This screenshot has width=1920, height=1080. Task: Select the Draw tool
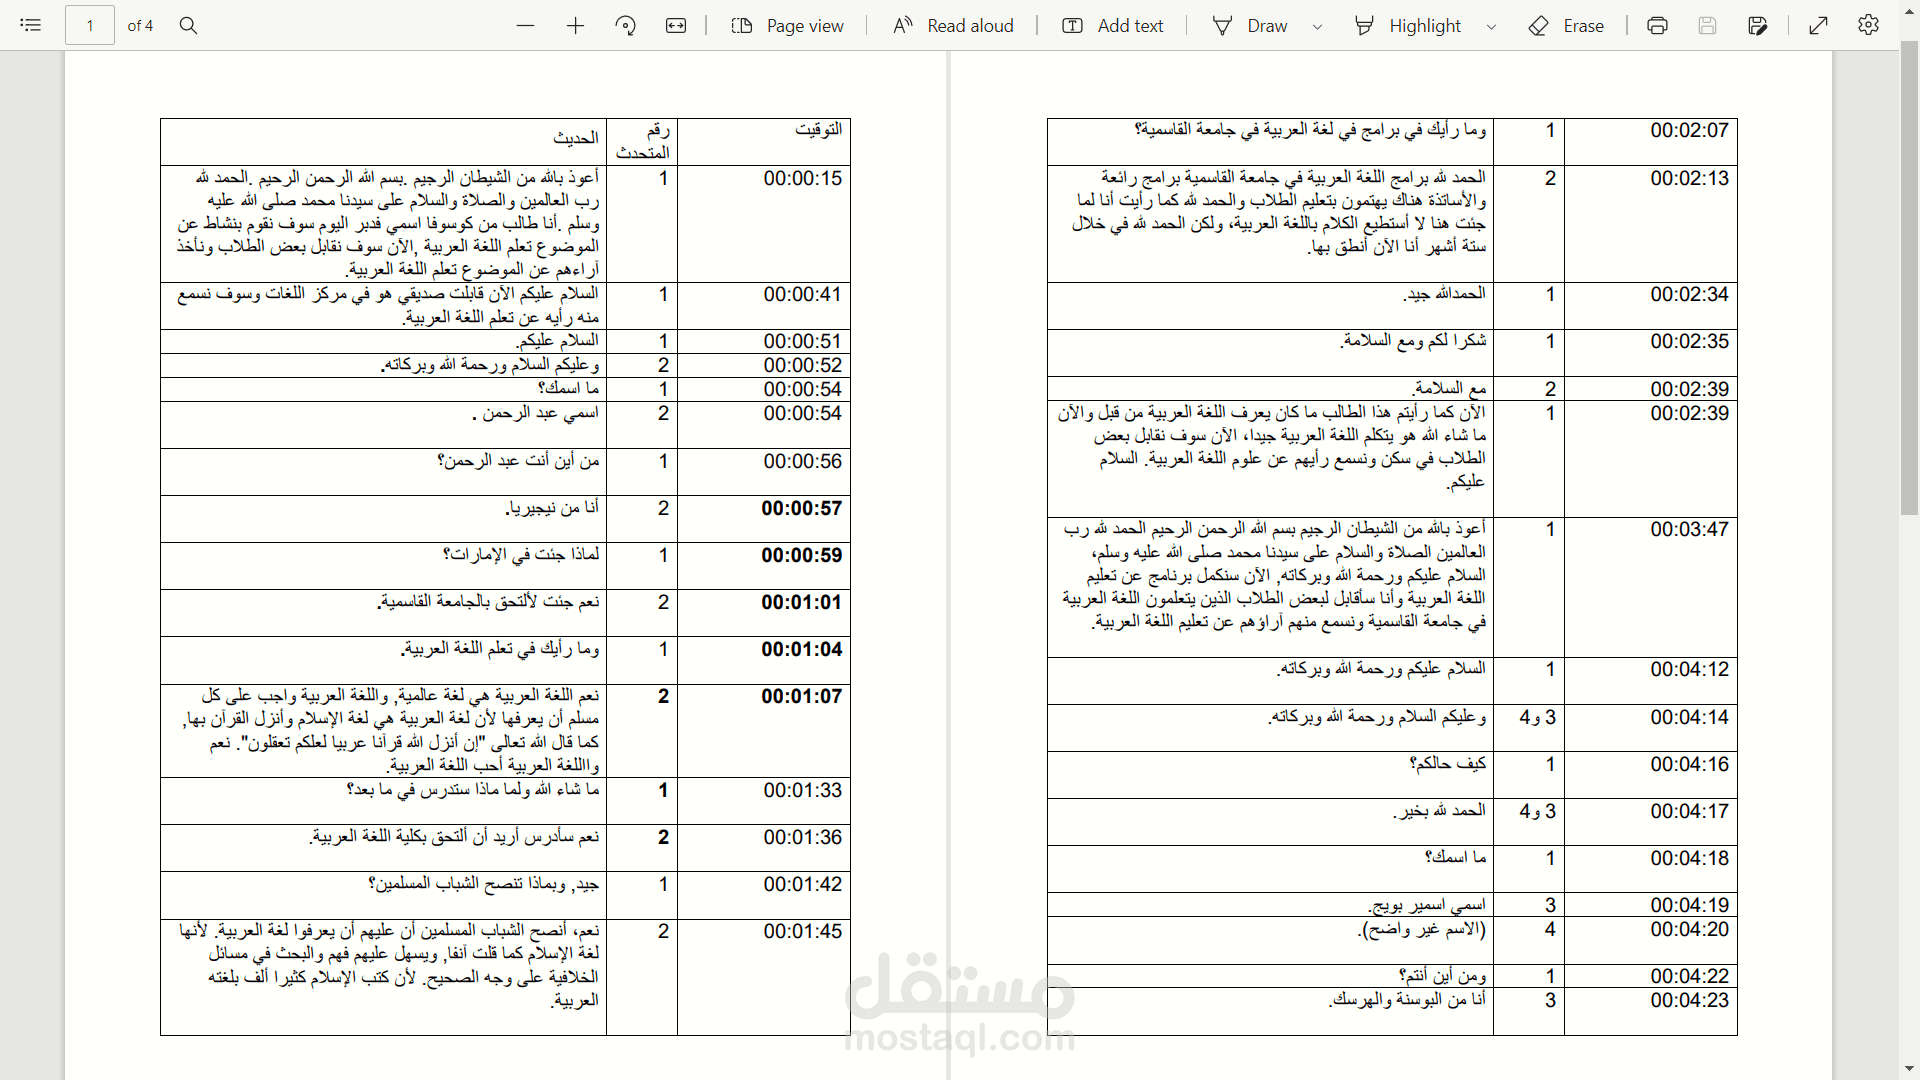pos(1250,25)
